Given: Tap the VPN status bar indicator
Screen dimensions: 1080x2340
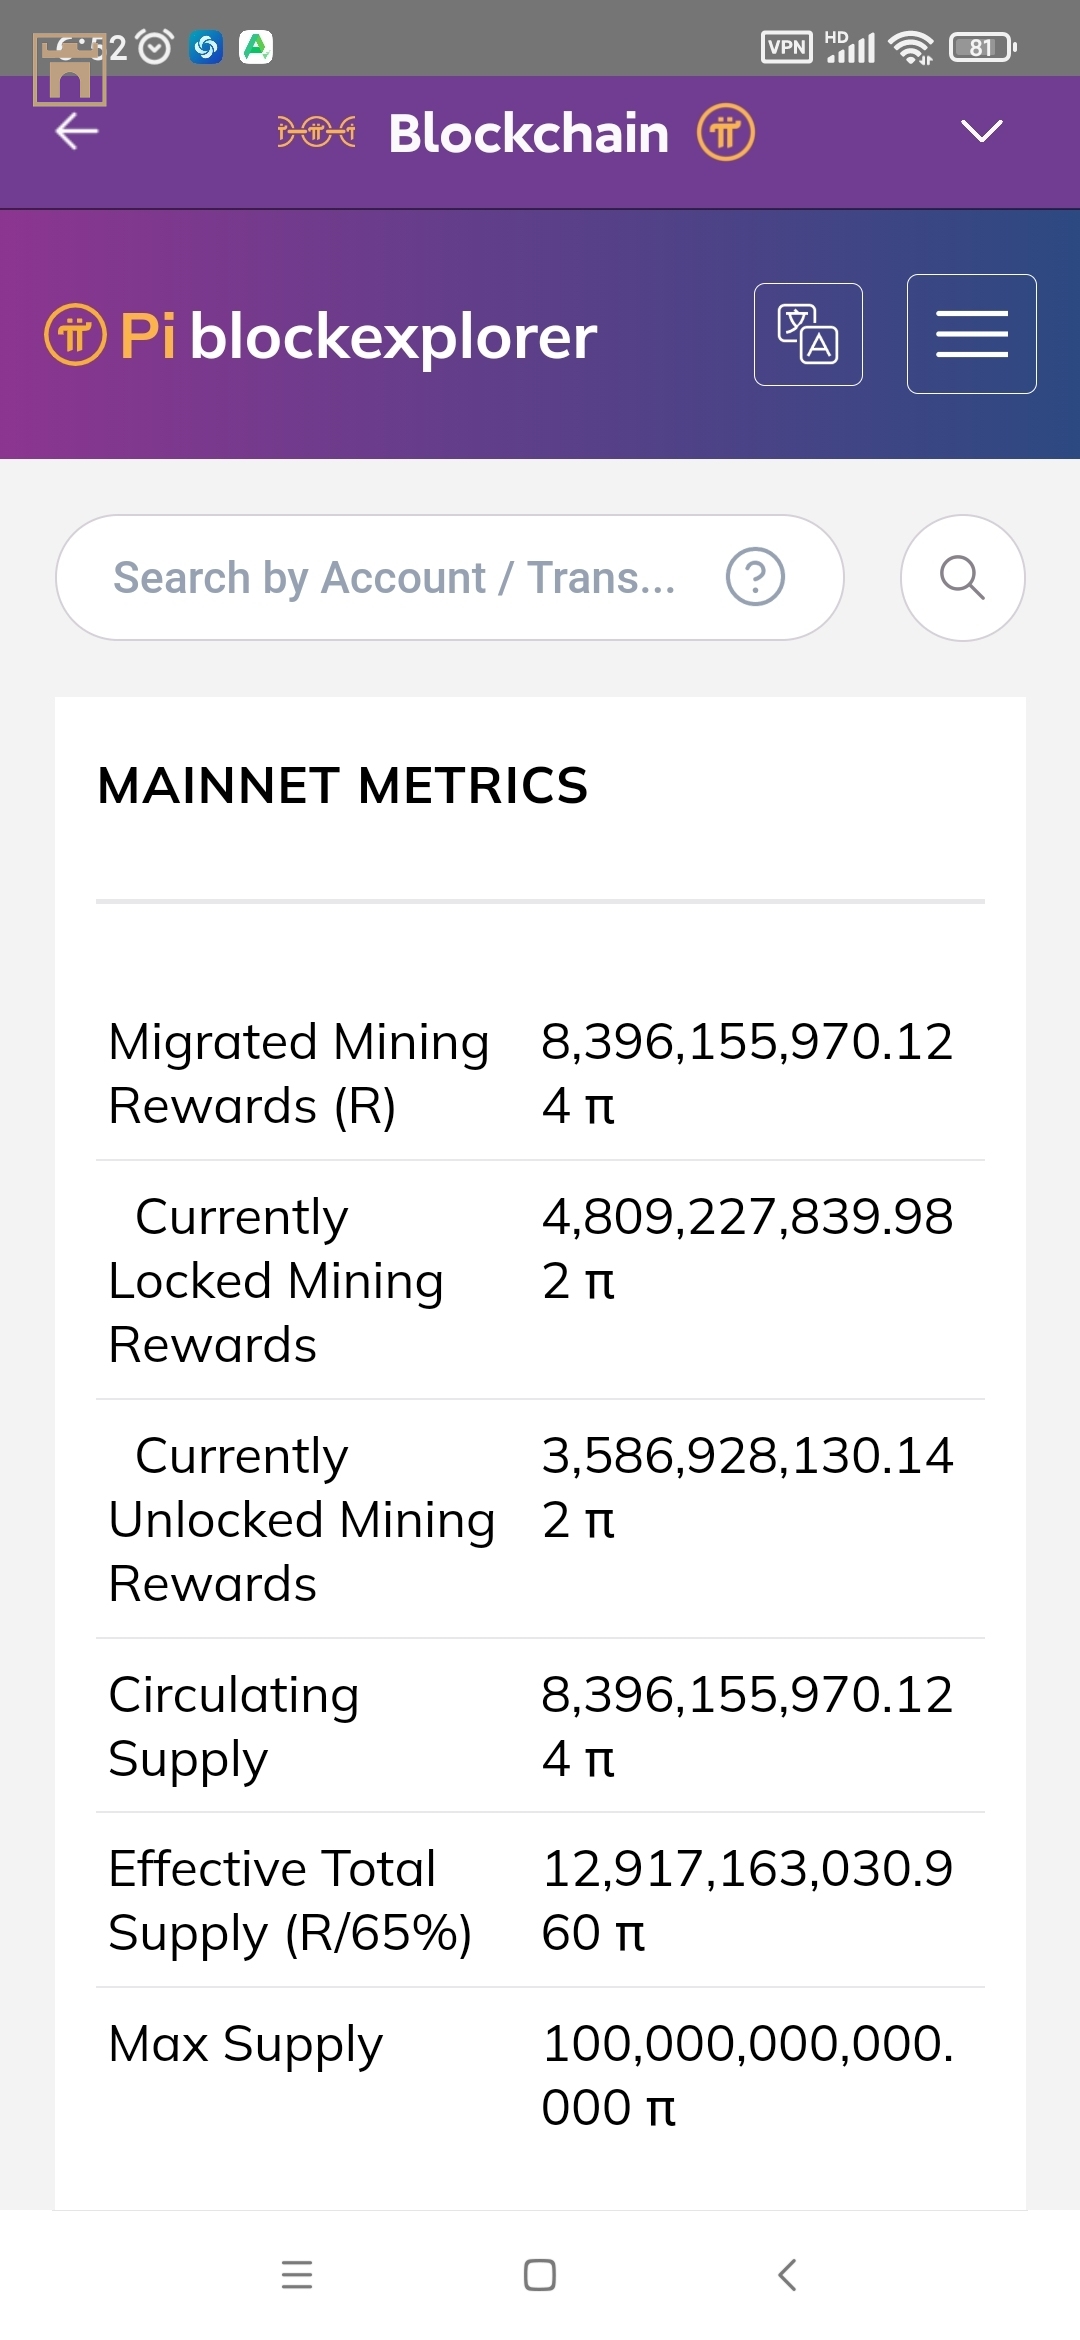Looking at the screenshot, I should 786,47.
